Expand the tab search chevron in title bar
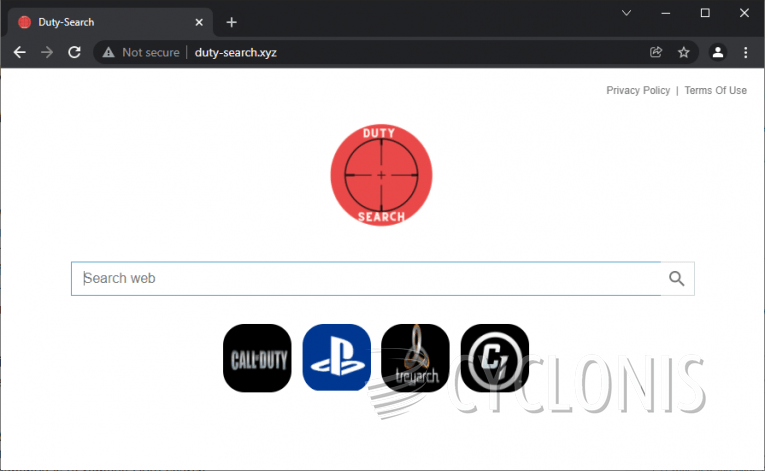This screenshot has width=765, height=471. tap(627, 13)
